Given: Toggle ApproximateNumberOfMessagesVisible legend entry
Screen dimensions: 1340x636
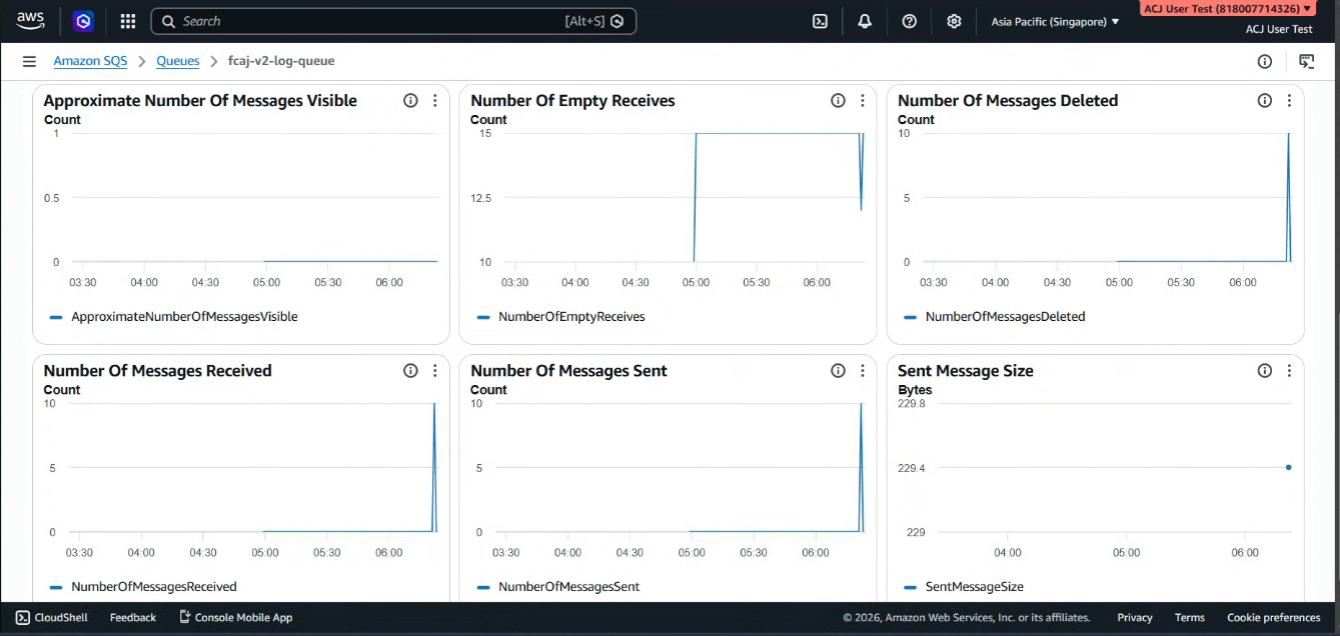Looking at the screenshot, I should pos(174,317).
